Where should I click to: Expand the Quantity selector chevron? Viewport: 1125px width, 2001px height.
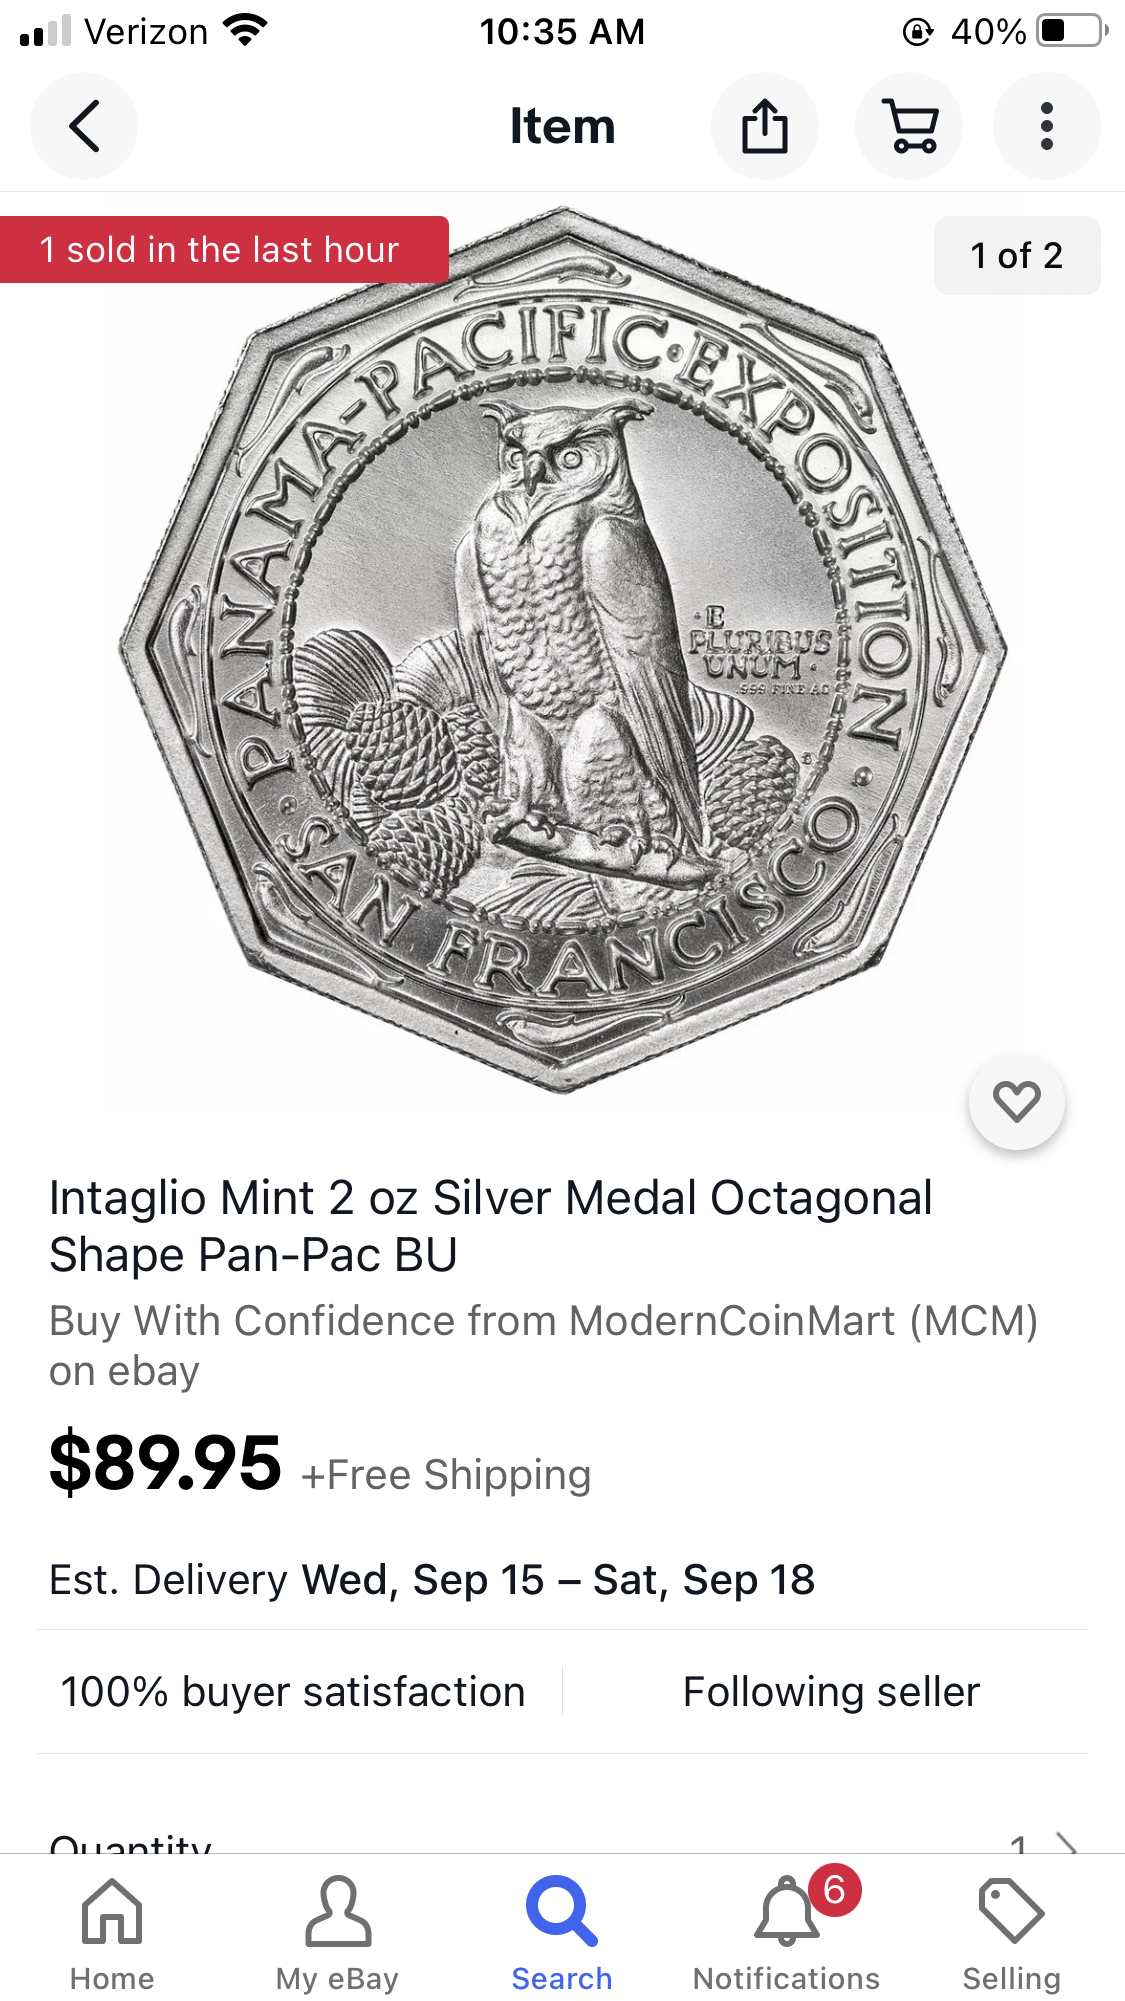pyautogui.click(x=1067, y=1843)
